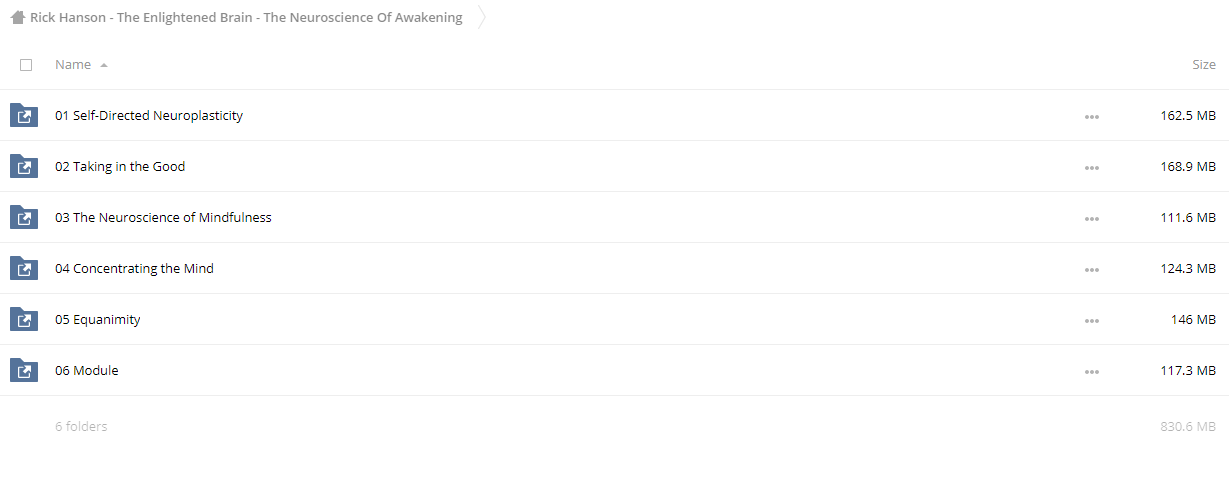Click the 02 Taking in the Good folder icon
1229x479 pixels.
pyautogui.click(x=24, y=166)
